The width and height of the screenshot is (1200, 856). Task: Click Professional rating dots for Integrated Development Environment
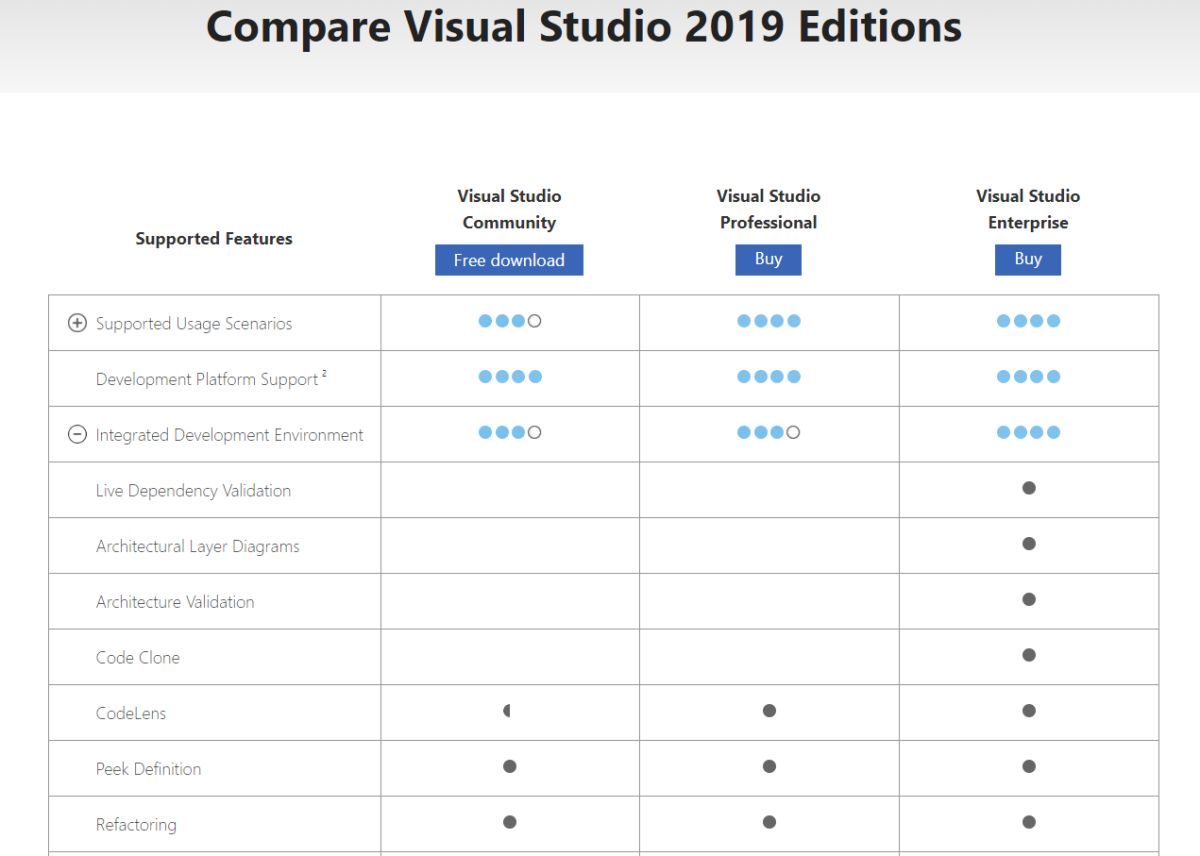point(769,433)
